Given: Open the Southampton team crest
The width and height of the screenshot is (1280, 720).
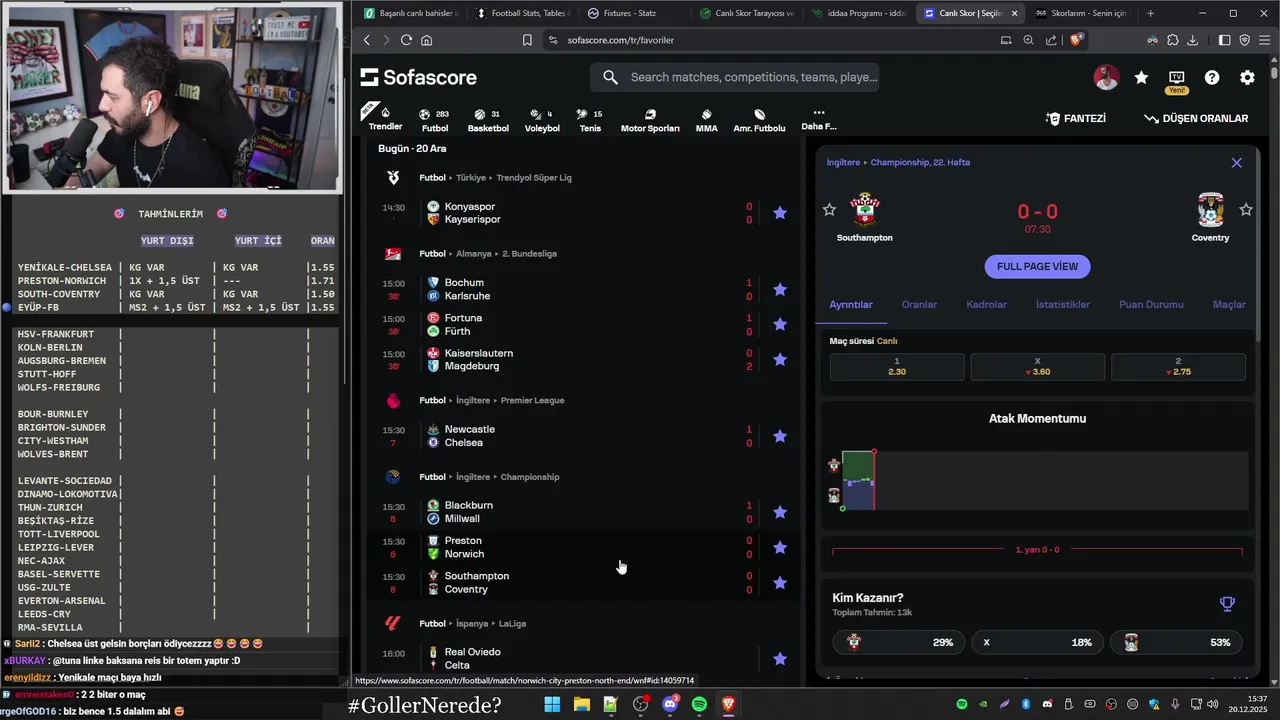Looking at the screenshot, I should click(x=864, y=210).
